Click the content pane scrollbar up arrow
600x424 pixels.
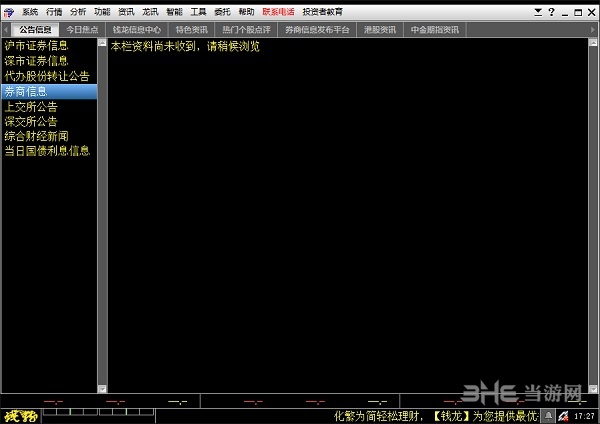tap(593, 43)
